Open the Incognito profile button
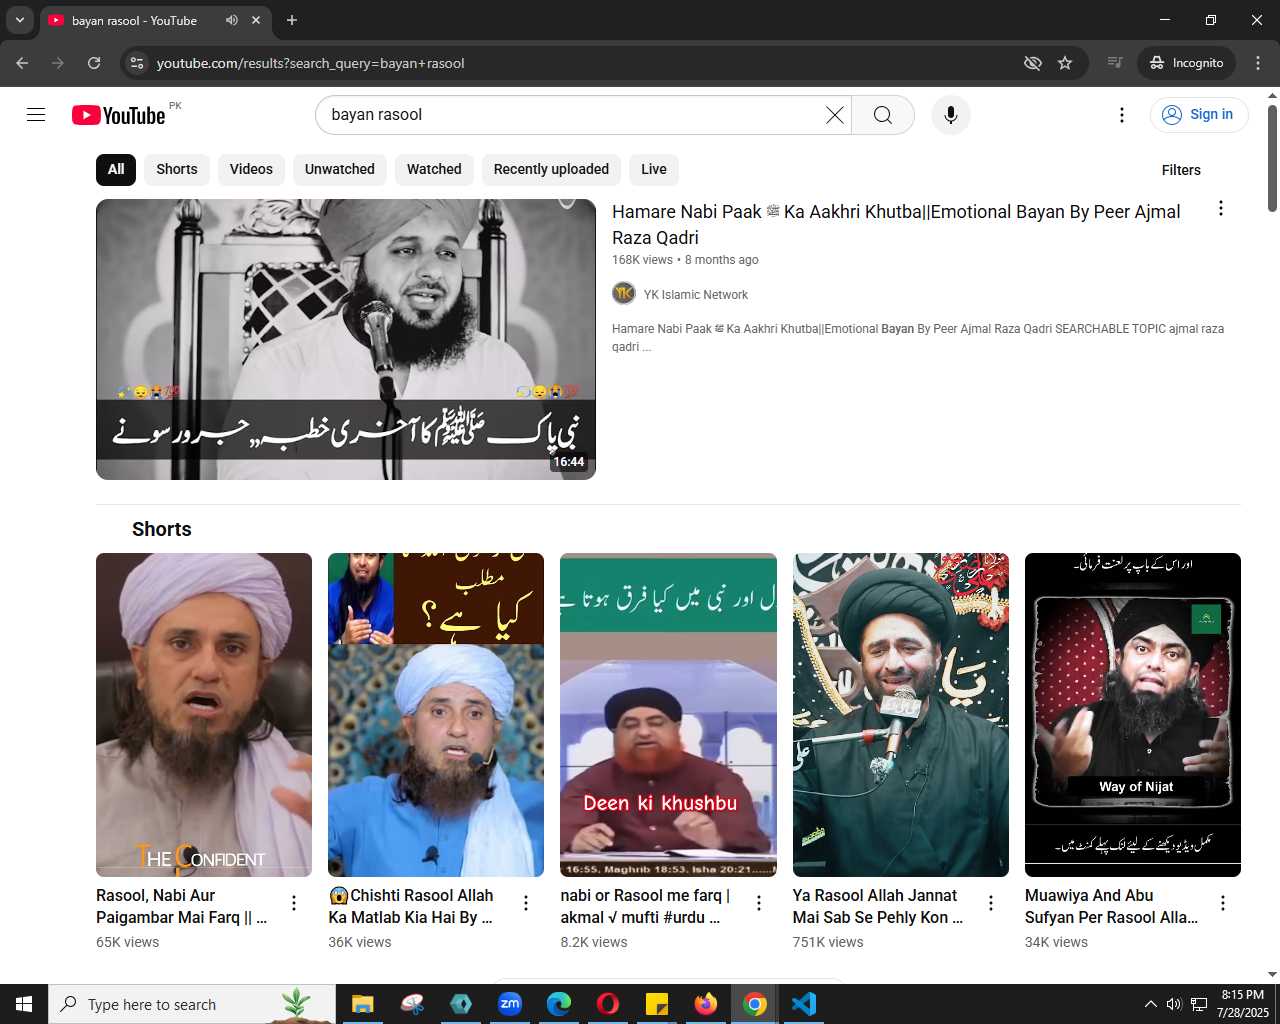 (x=1187, y=63)
